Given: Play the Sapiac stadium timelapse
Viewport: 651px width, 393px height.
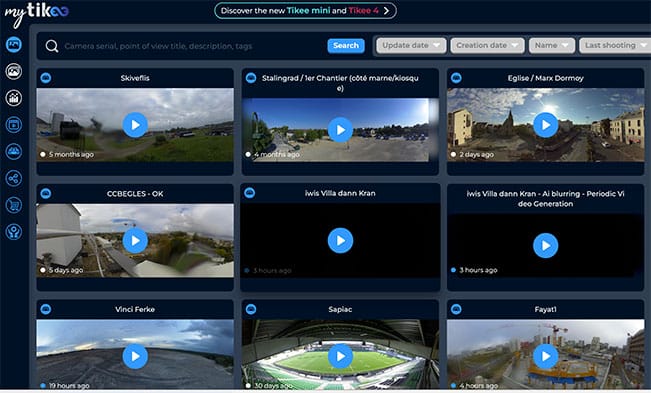Looking at the screenshot, I should [340, 356].
